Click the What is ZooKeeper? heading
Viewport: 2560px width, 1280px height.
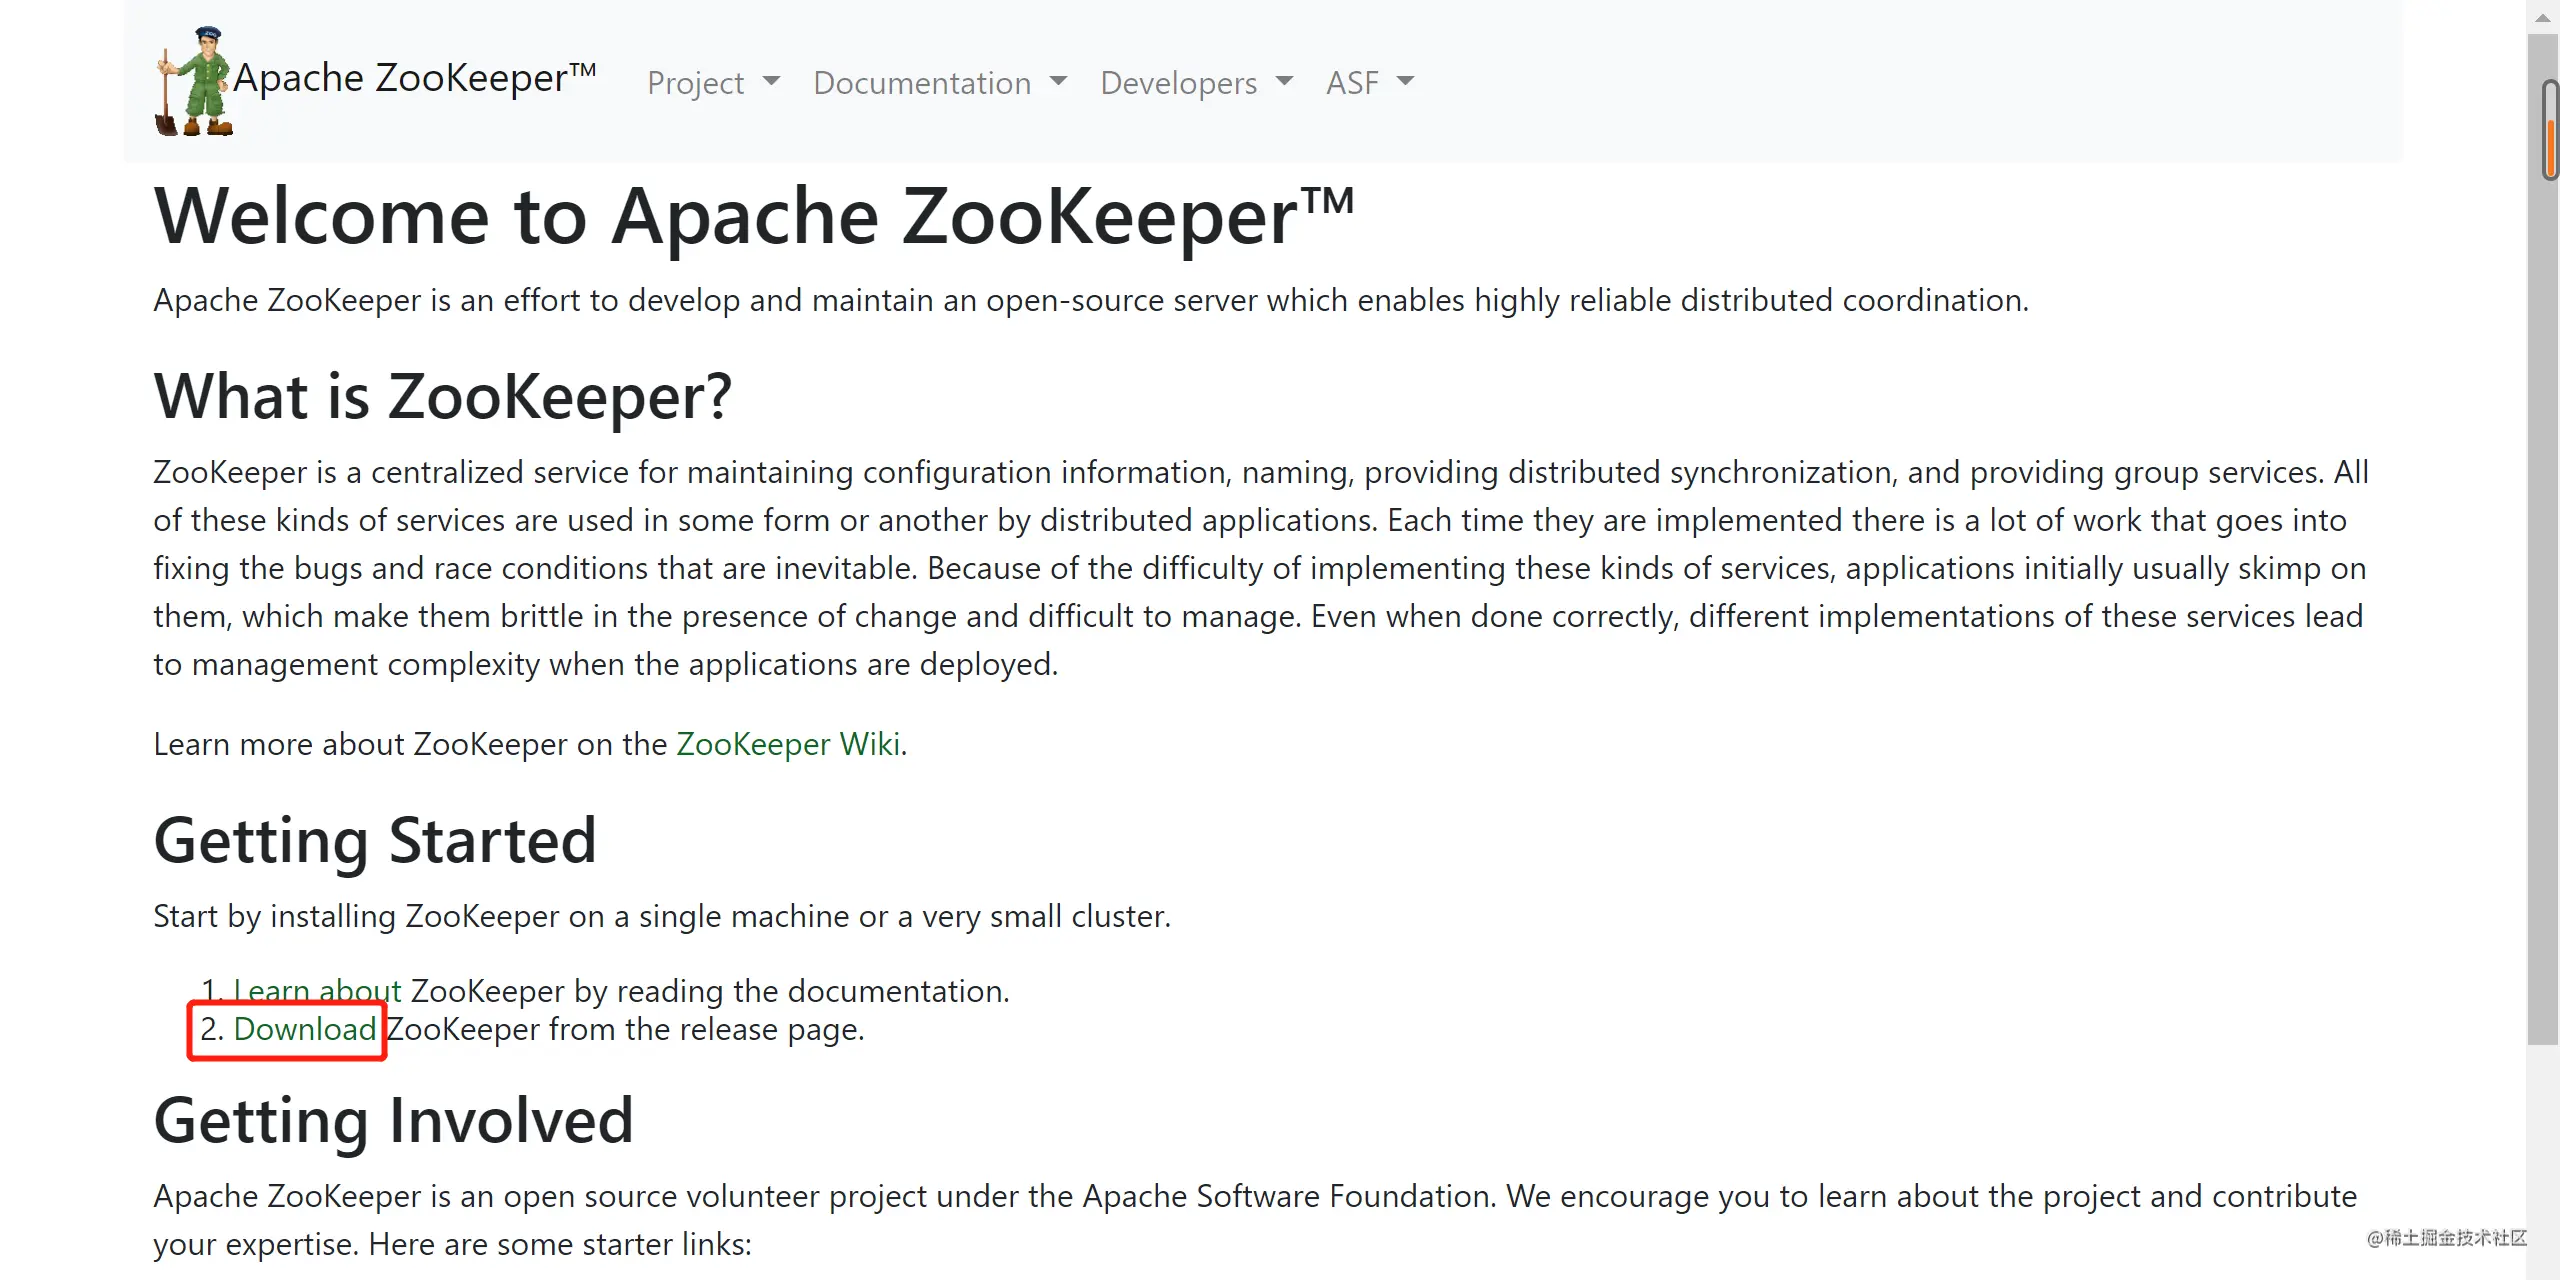(x=443, y=396)
